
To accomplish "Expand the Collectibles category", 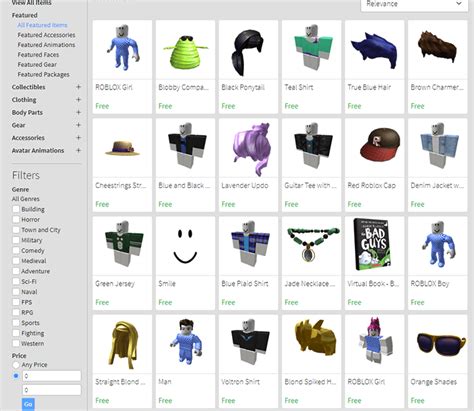I will click(x=78, y=87).
